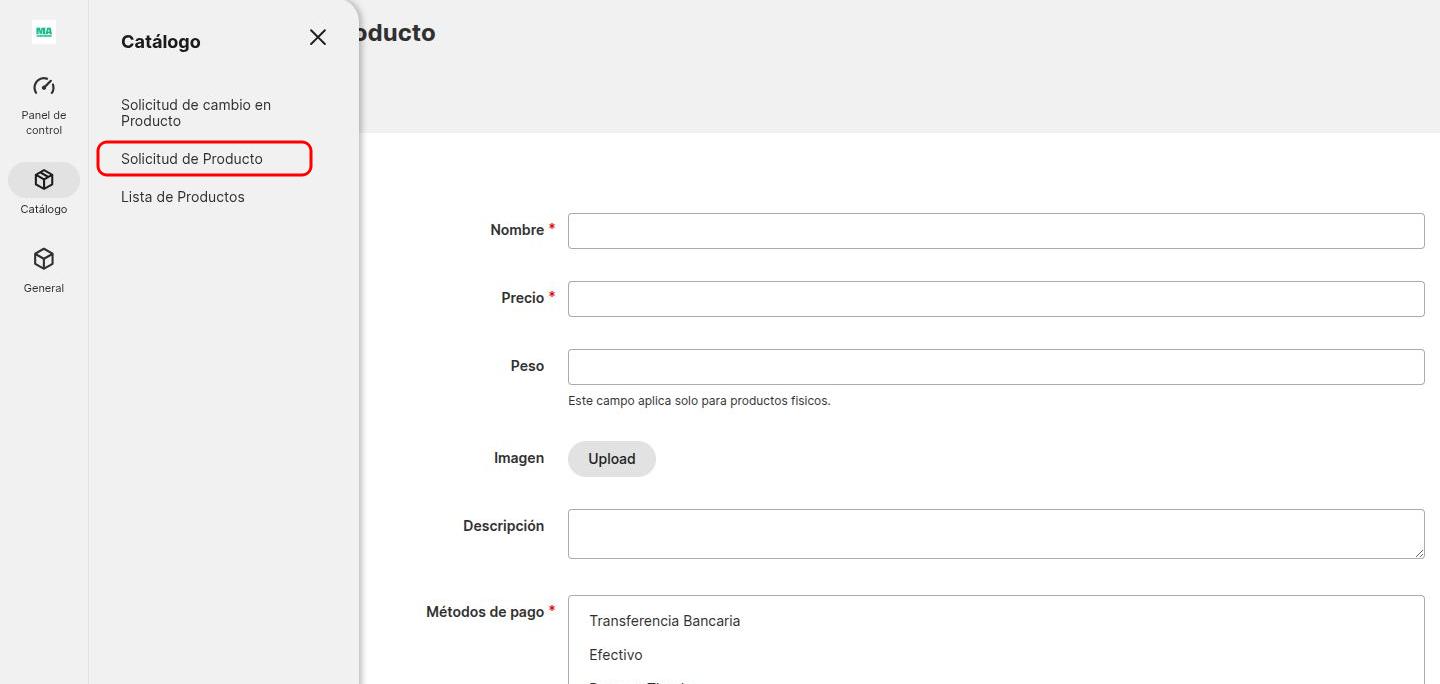The width and height of the screenshot is (1440, 684).
Task: Click the Descripción text area
Action: 995,533
